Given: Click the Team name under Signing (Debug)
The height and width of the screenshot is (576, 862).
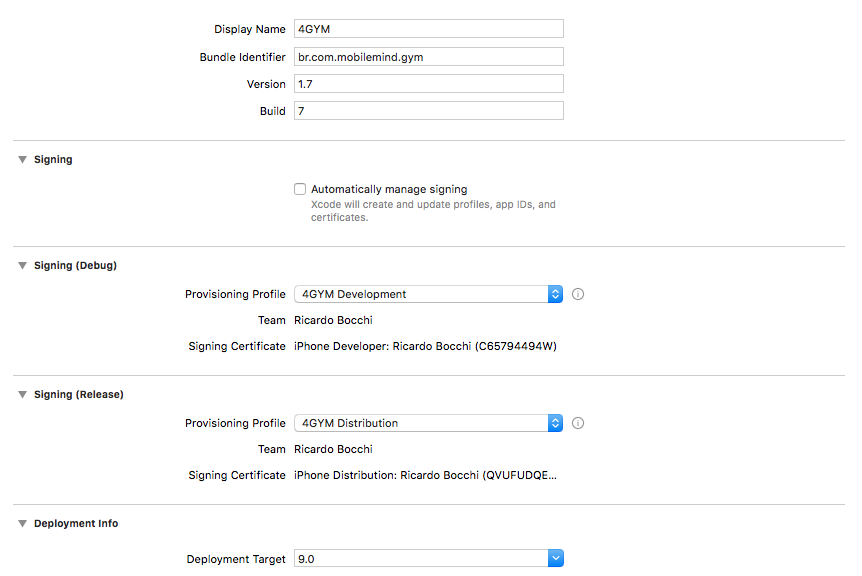Looking at the screenshot, I should pos(333,320).
